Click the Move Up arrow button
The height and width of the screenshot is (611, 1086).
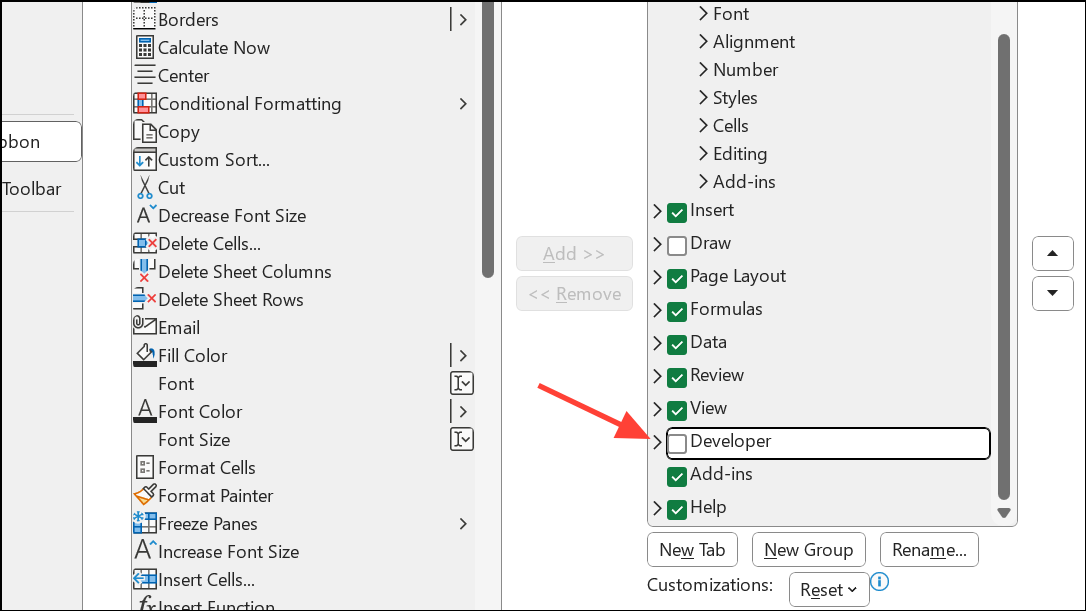tap(1052, 253)
